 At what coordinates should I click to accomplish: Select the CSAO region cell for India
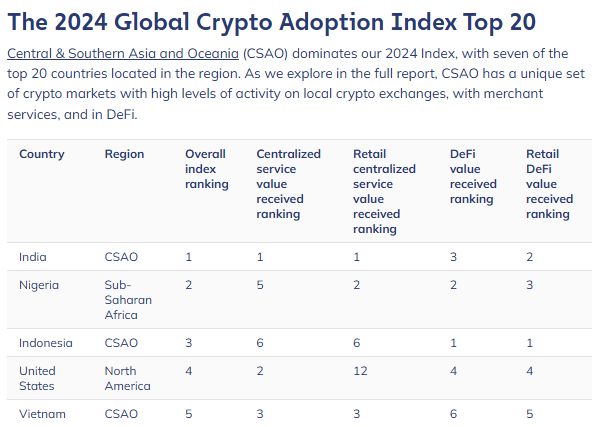point(121,257)
